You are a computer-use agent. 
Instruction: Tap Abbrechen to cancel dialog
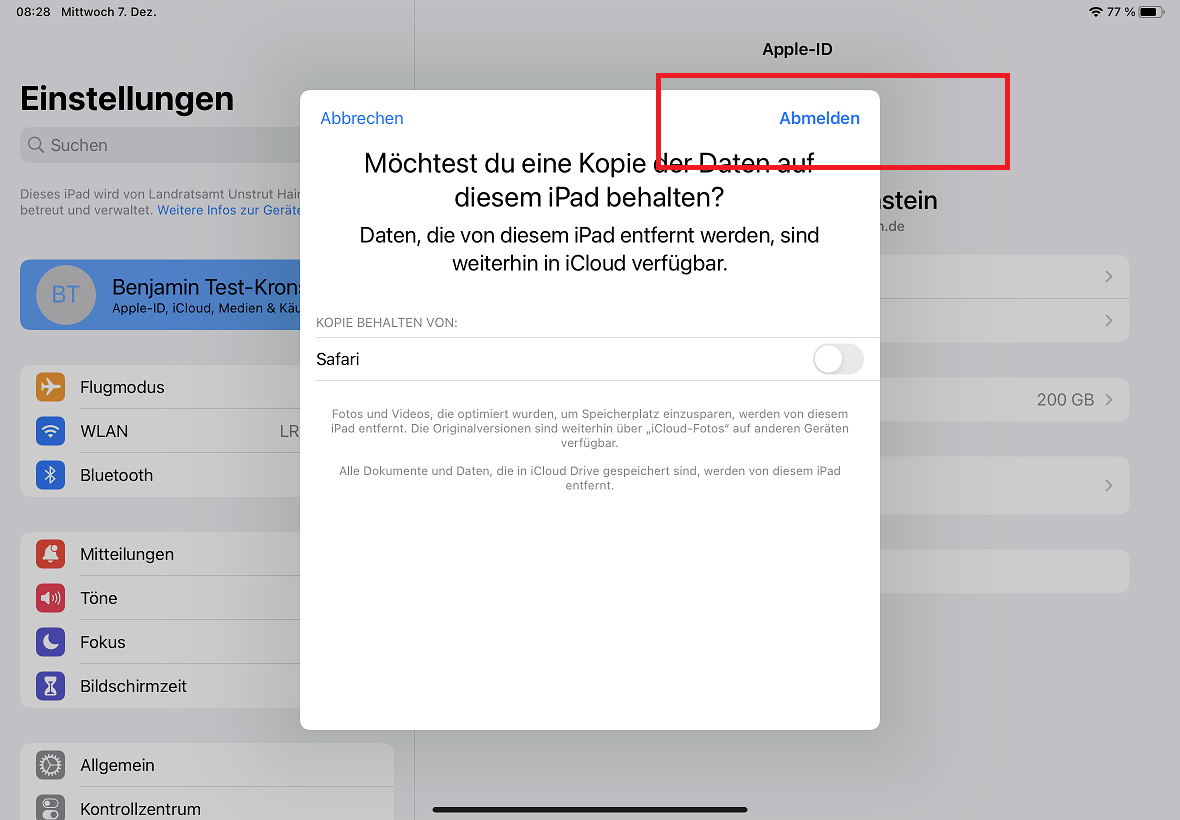coord(362,118)
